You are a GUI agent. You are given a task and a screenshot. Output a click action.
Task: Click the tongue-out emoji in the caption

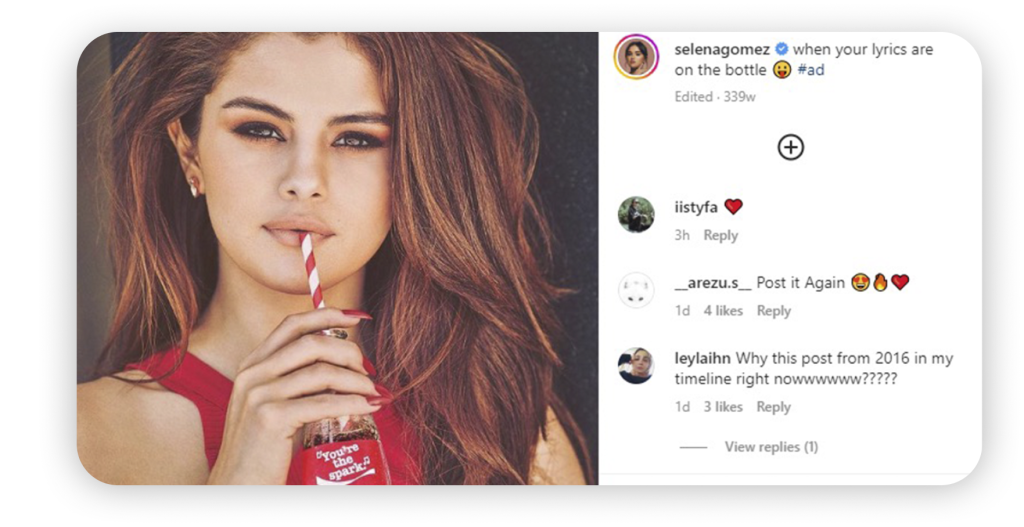click(x=782, y=70)
